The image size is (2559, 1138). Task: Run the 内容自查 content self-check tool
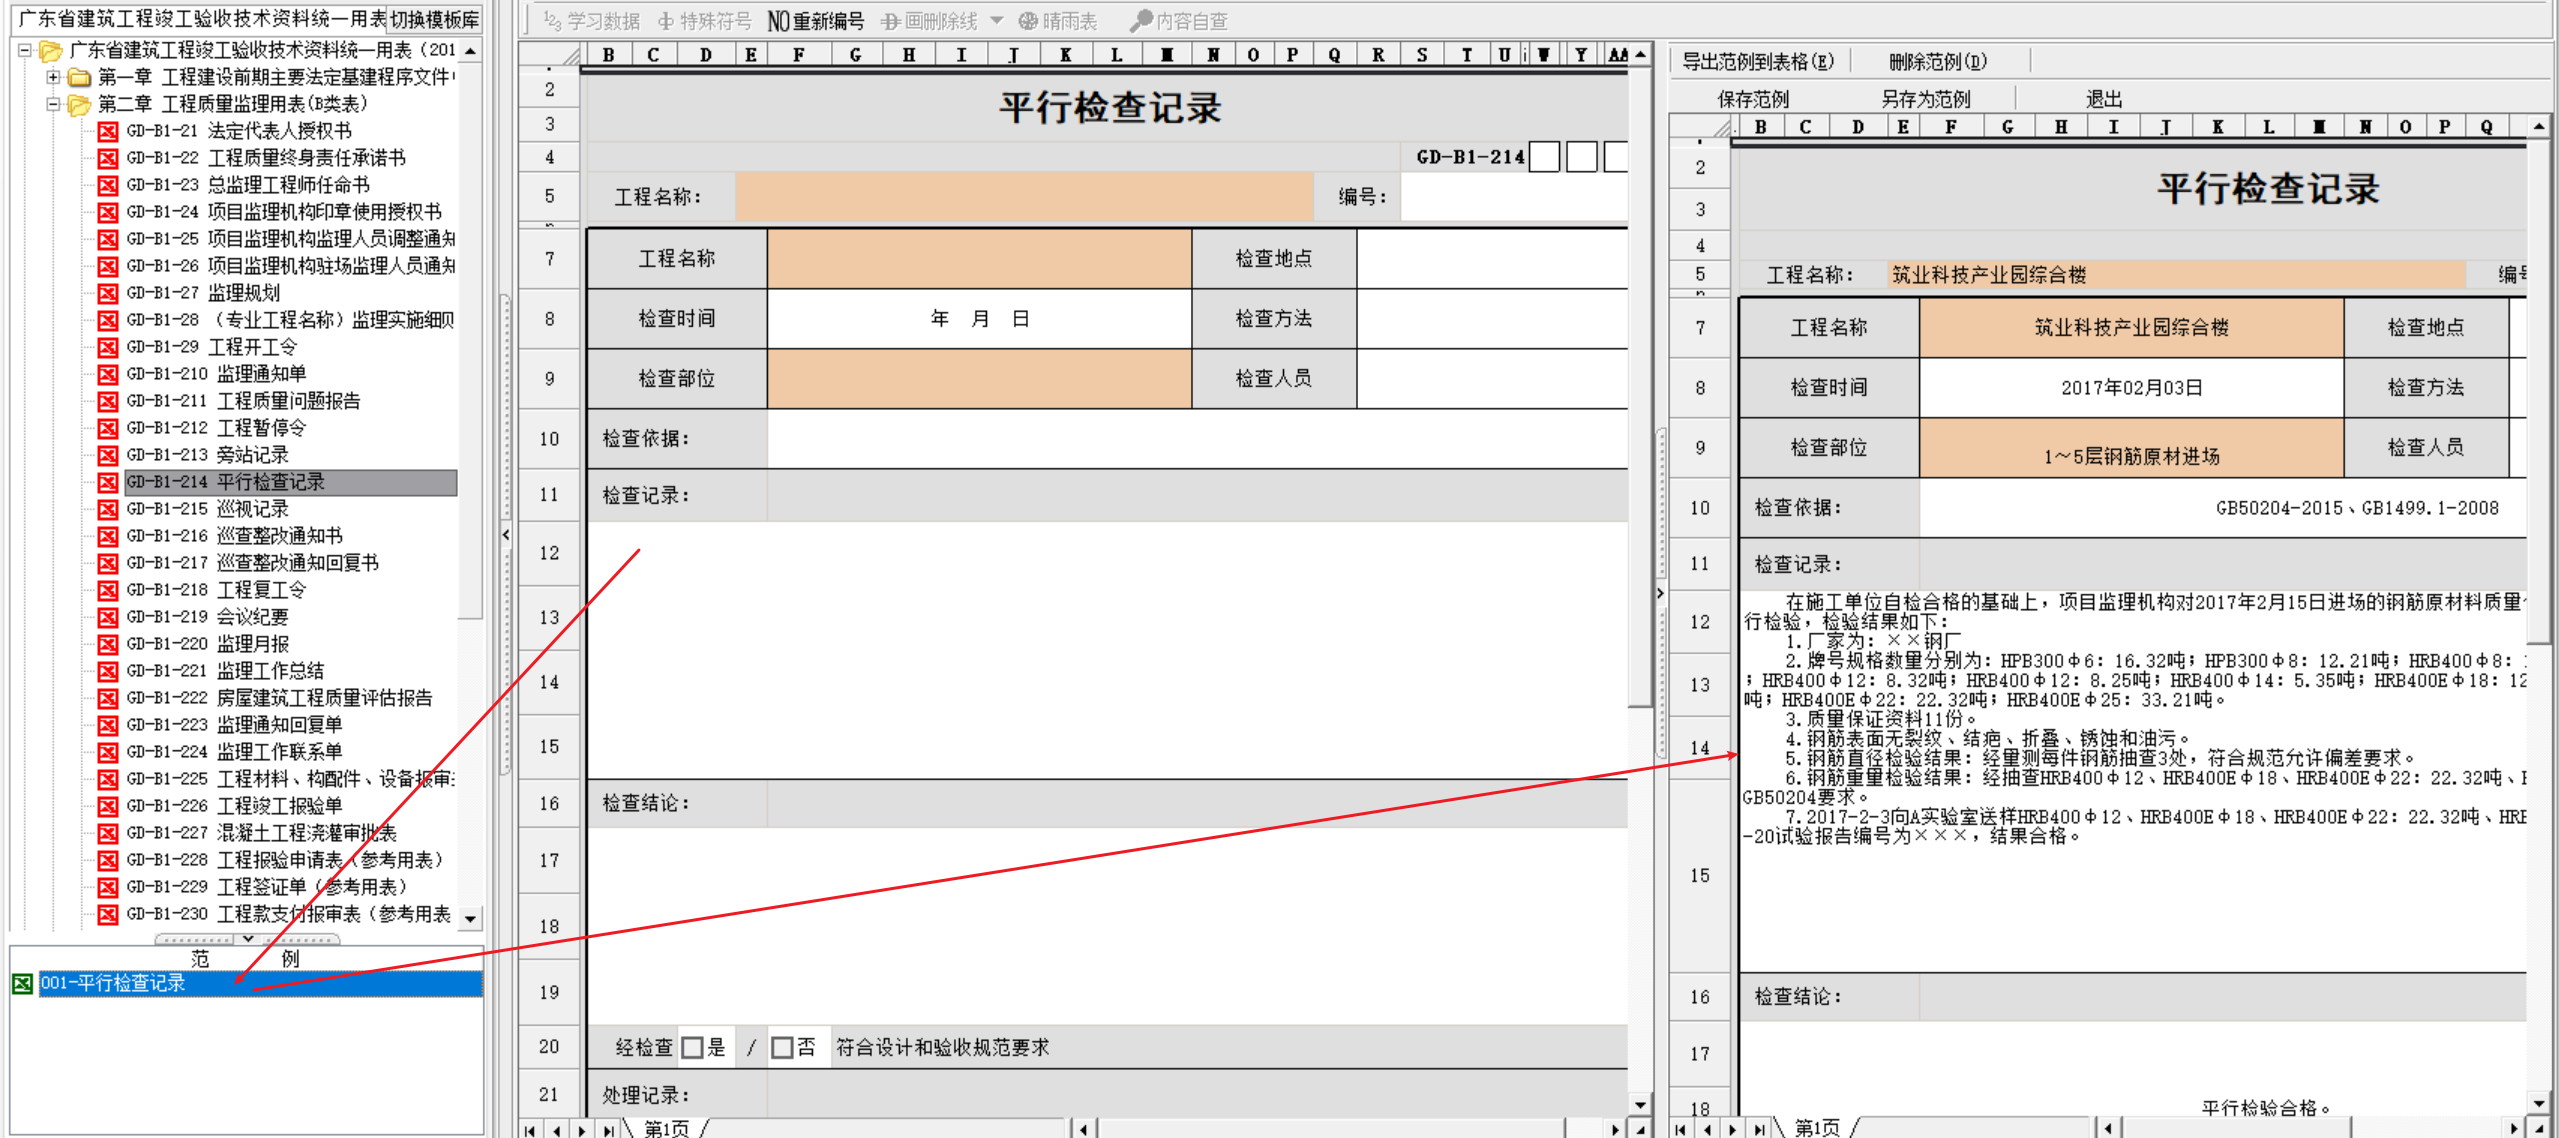[1179, 21]
